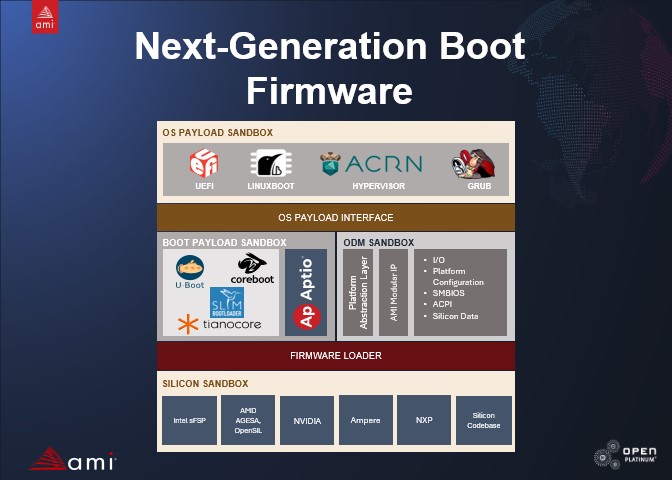This screenshot has height=480, width=672.
Task: Click the coreboot rabbit logo
Action: click(252, 268)
